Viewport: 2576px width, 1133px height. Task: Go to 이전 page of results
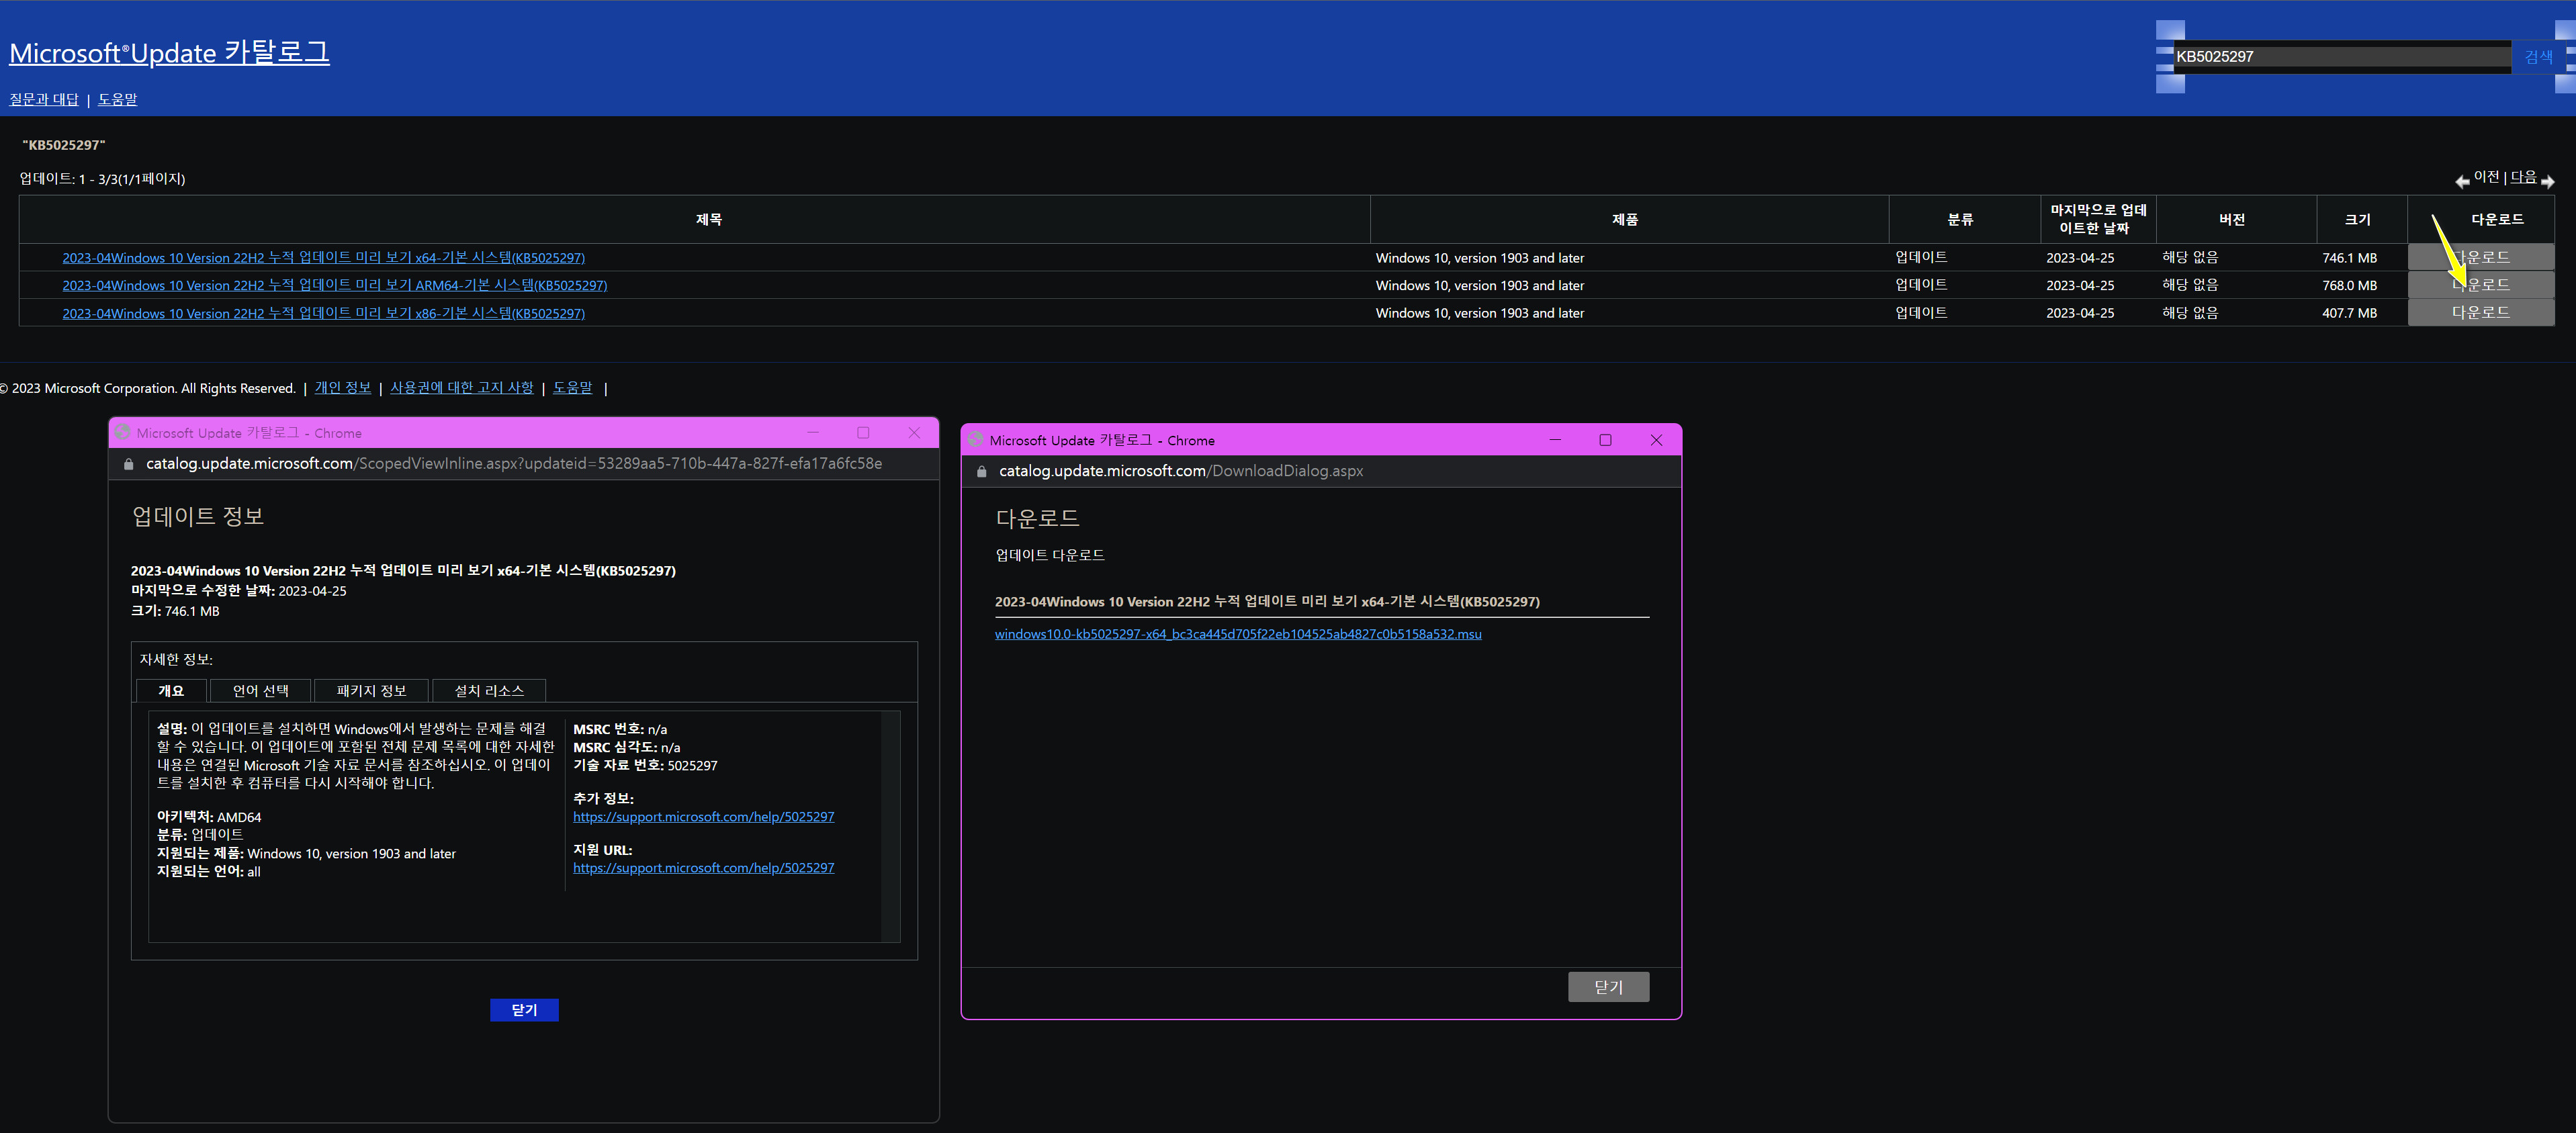[x=2486, y=177]
